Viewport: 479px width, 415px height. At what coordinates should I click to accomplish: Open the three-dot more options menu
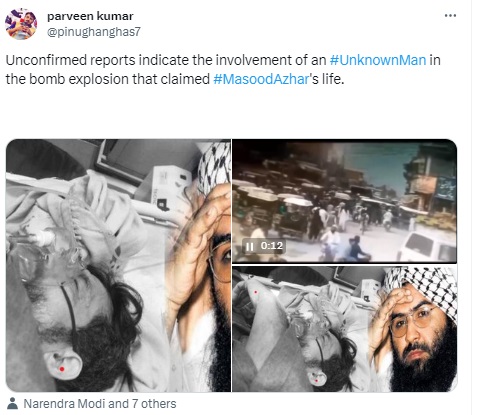tap(450, 16)
